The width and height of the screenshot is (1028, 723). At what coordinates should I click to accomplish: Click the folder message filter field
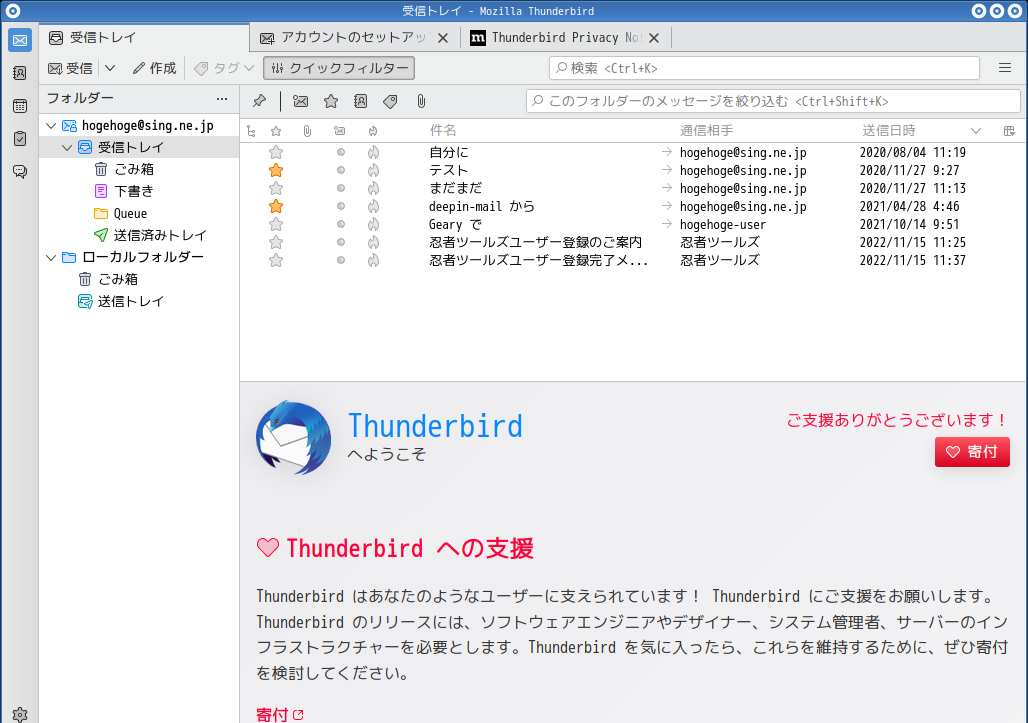coord(773,101)
